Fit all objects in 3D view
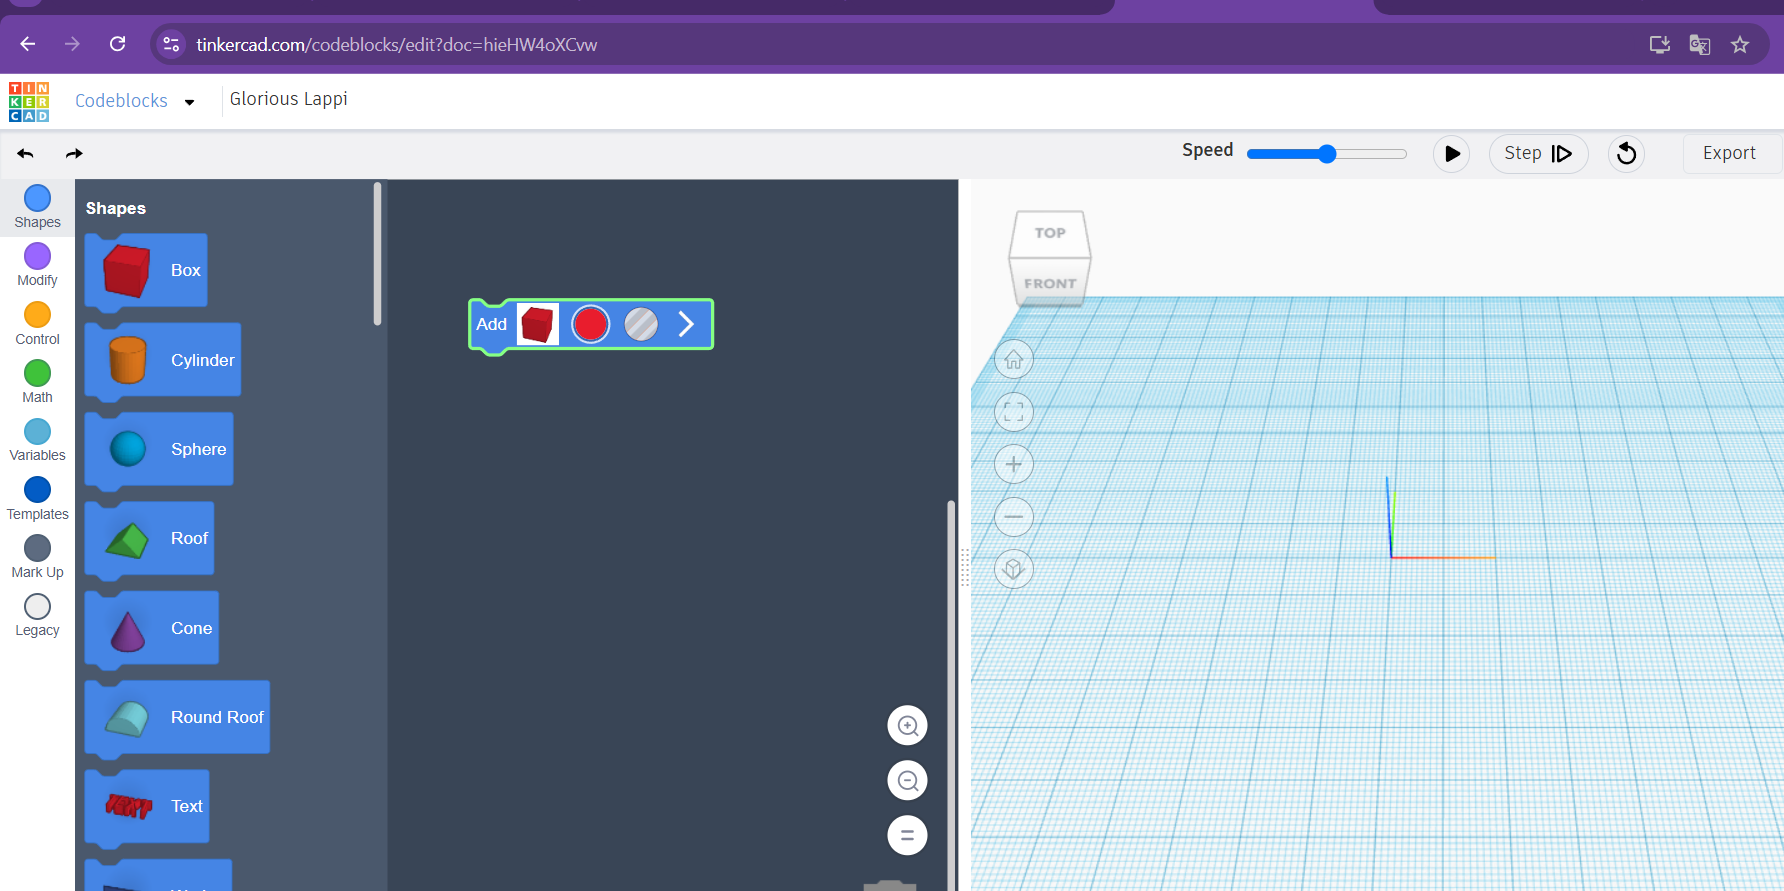 tap(1014, 412)
